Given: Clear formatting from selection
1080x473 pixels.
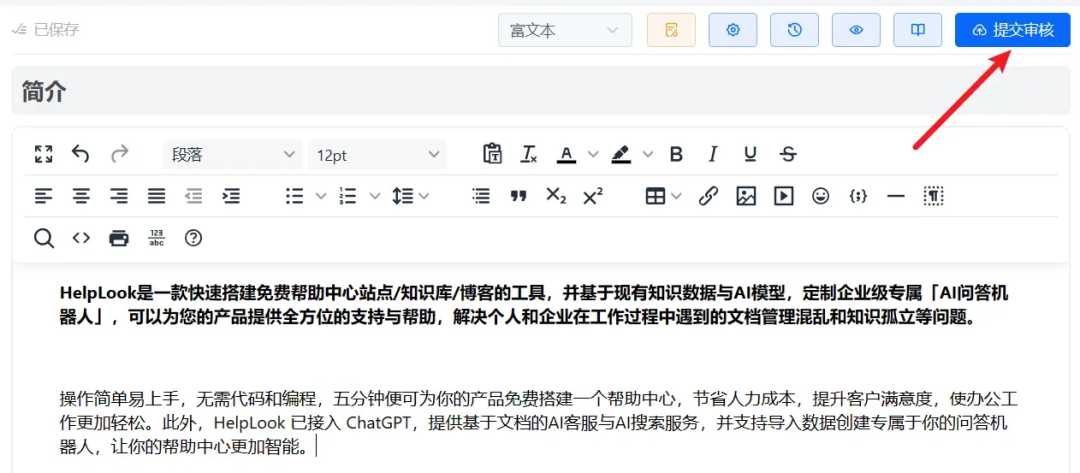Looking at the screenshot, I should tap(528, 154).
